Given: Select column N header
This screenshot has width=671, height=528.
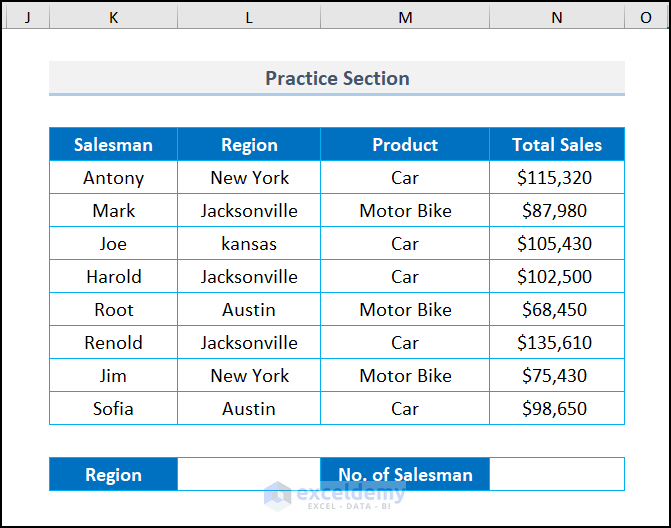Looking at the screenshot, I should [x=557, y=18].
